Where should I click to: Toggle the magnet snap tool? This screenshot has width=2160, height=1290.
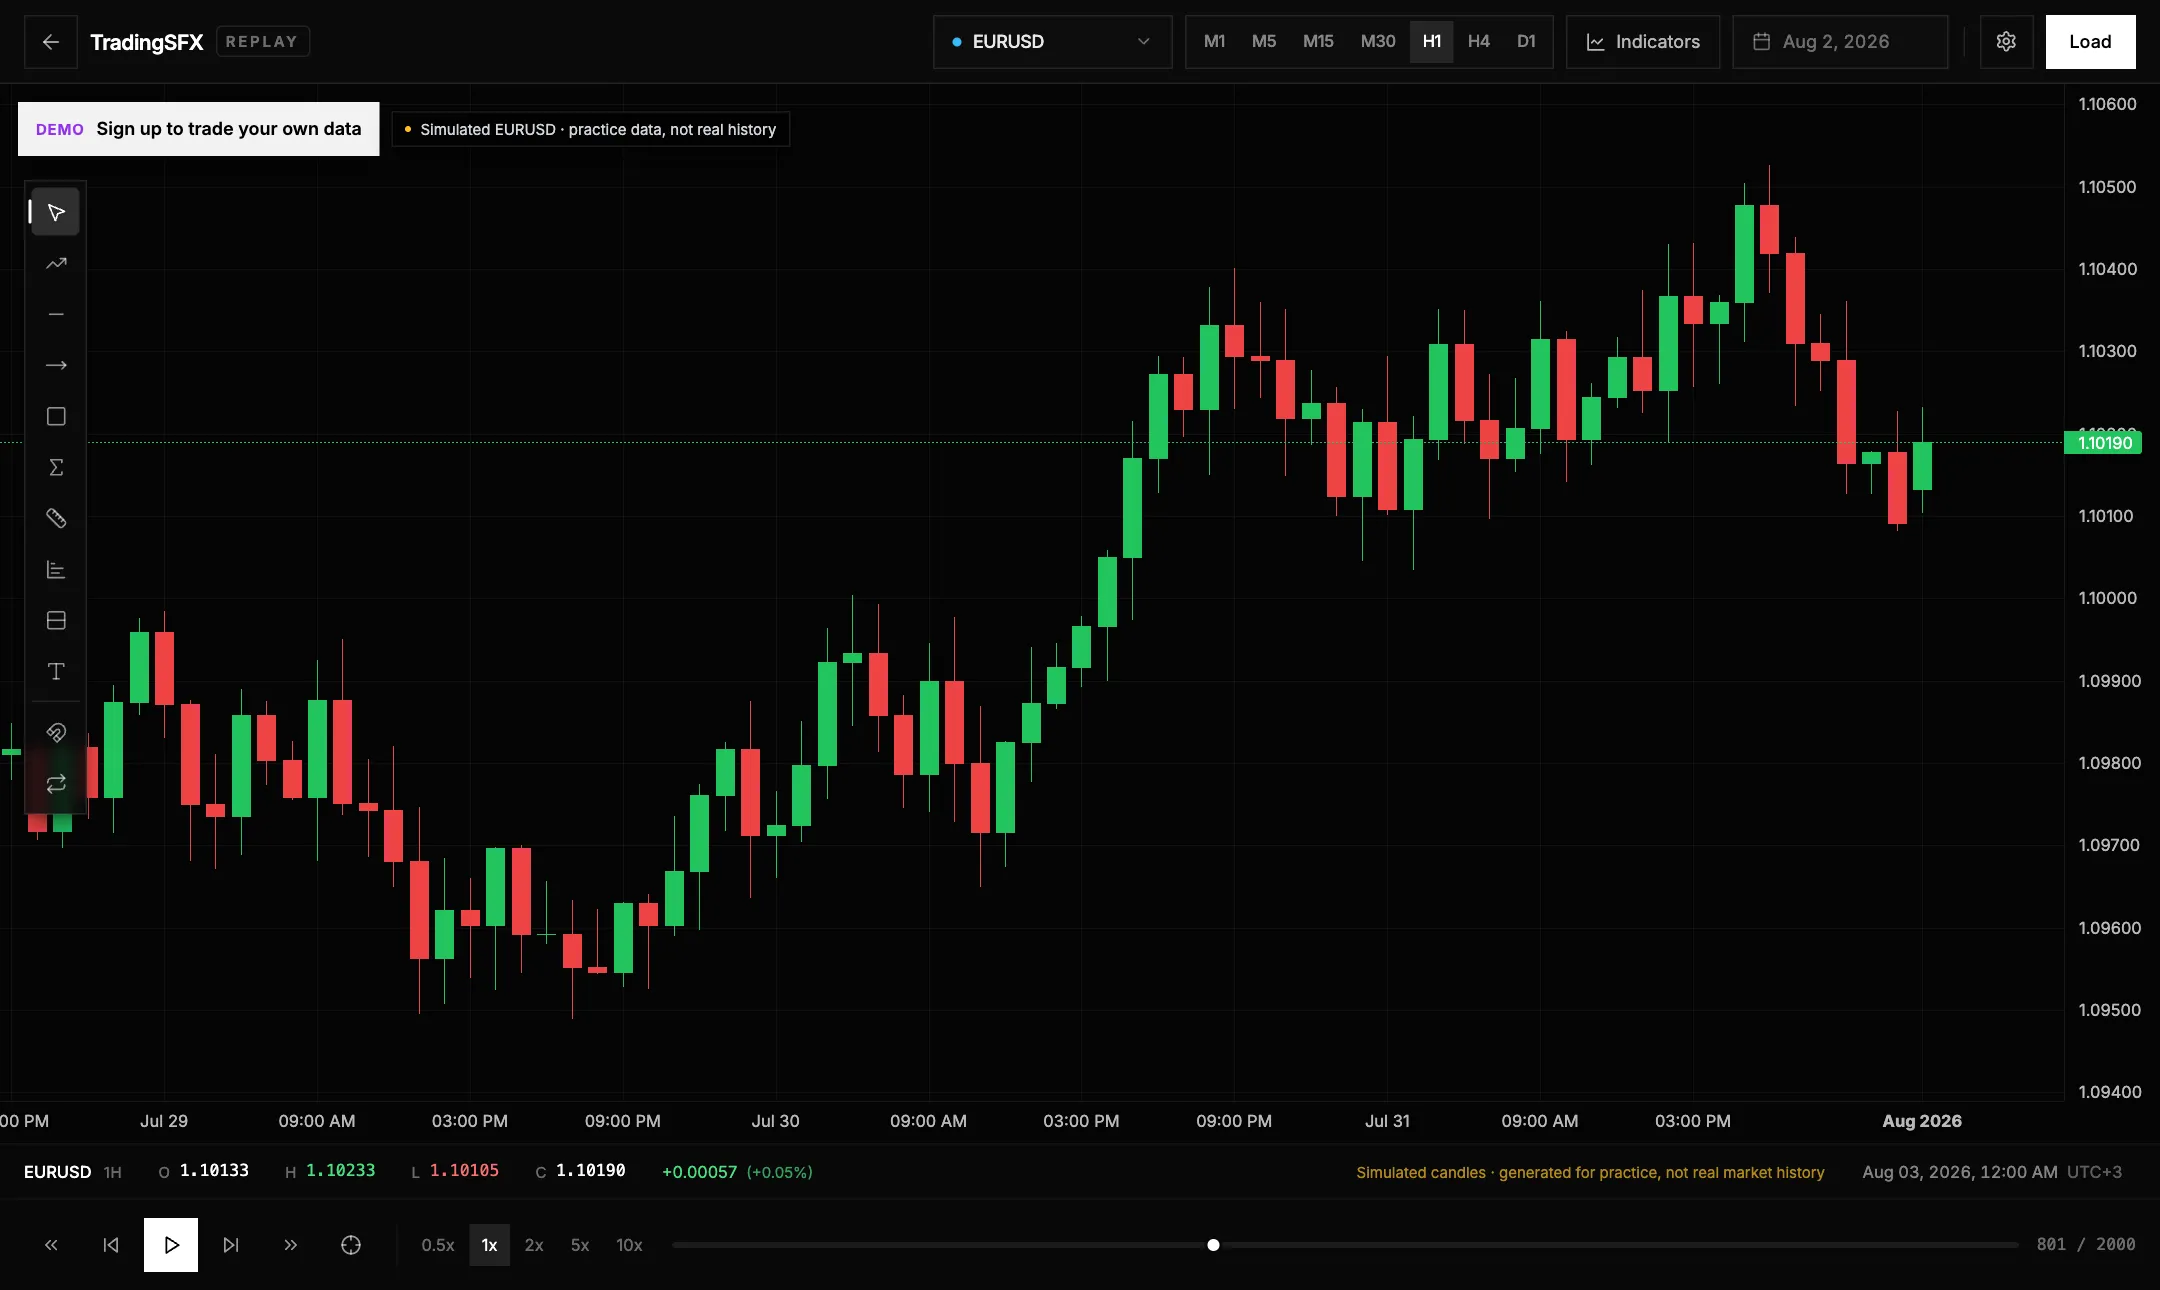pyautogui.click(x=56, y=732)
